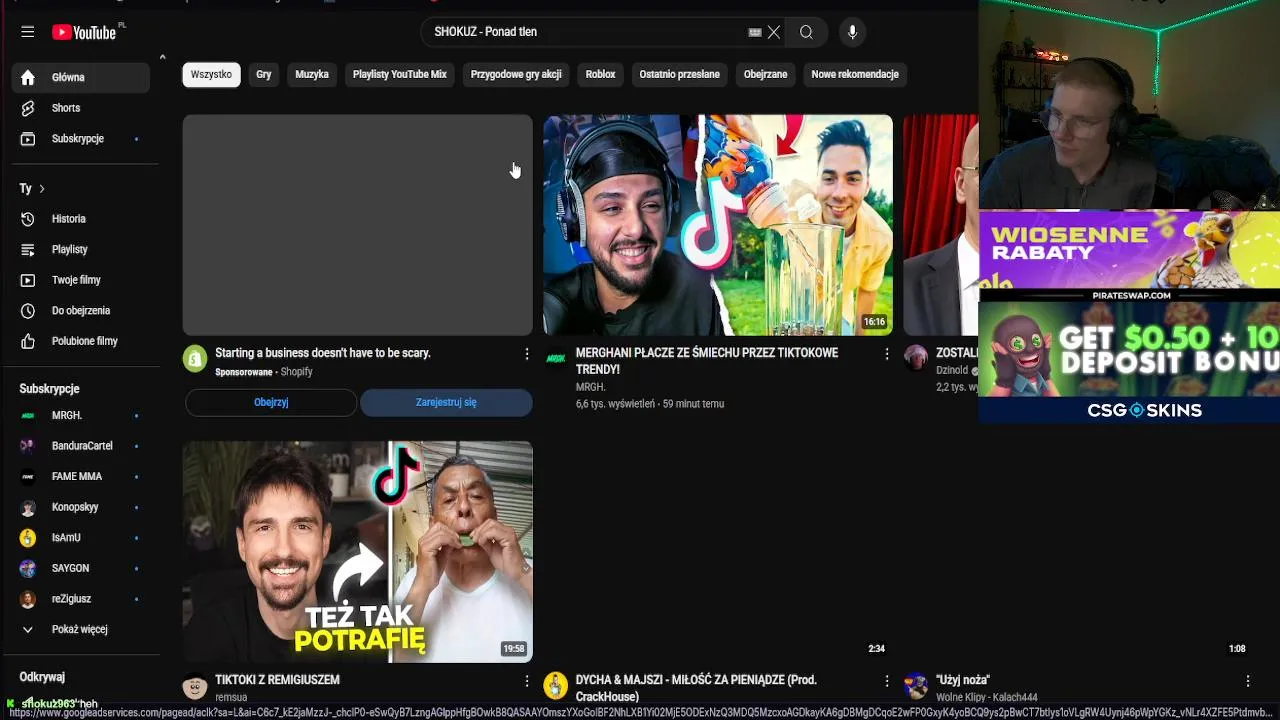Screen dimensions: 1280x720
Task: Click MRGH. channel avatar under video
Action: [555, 358]
